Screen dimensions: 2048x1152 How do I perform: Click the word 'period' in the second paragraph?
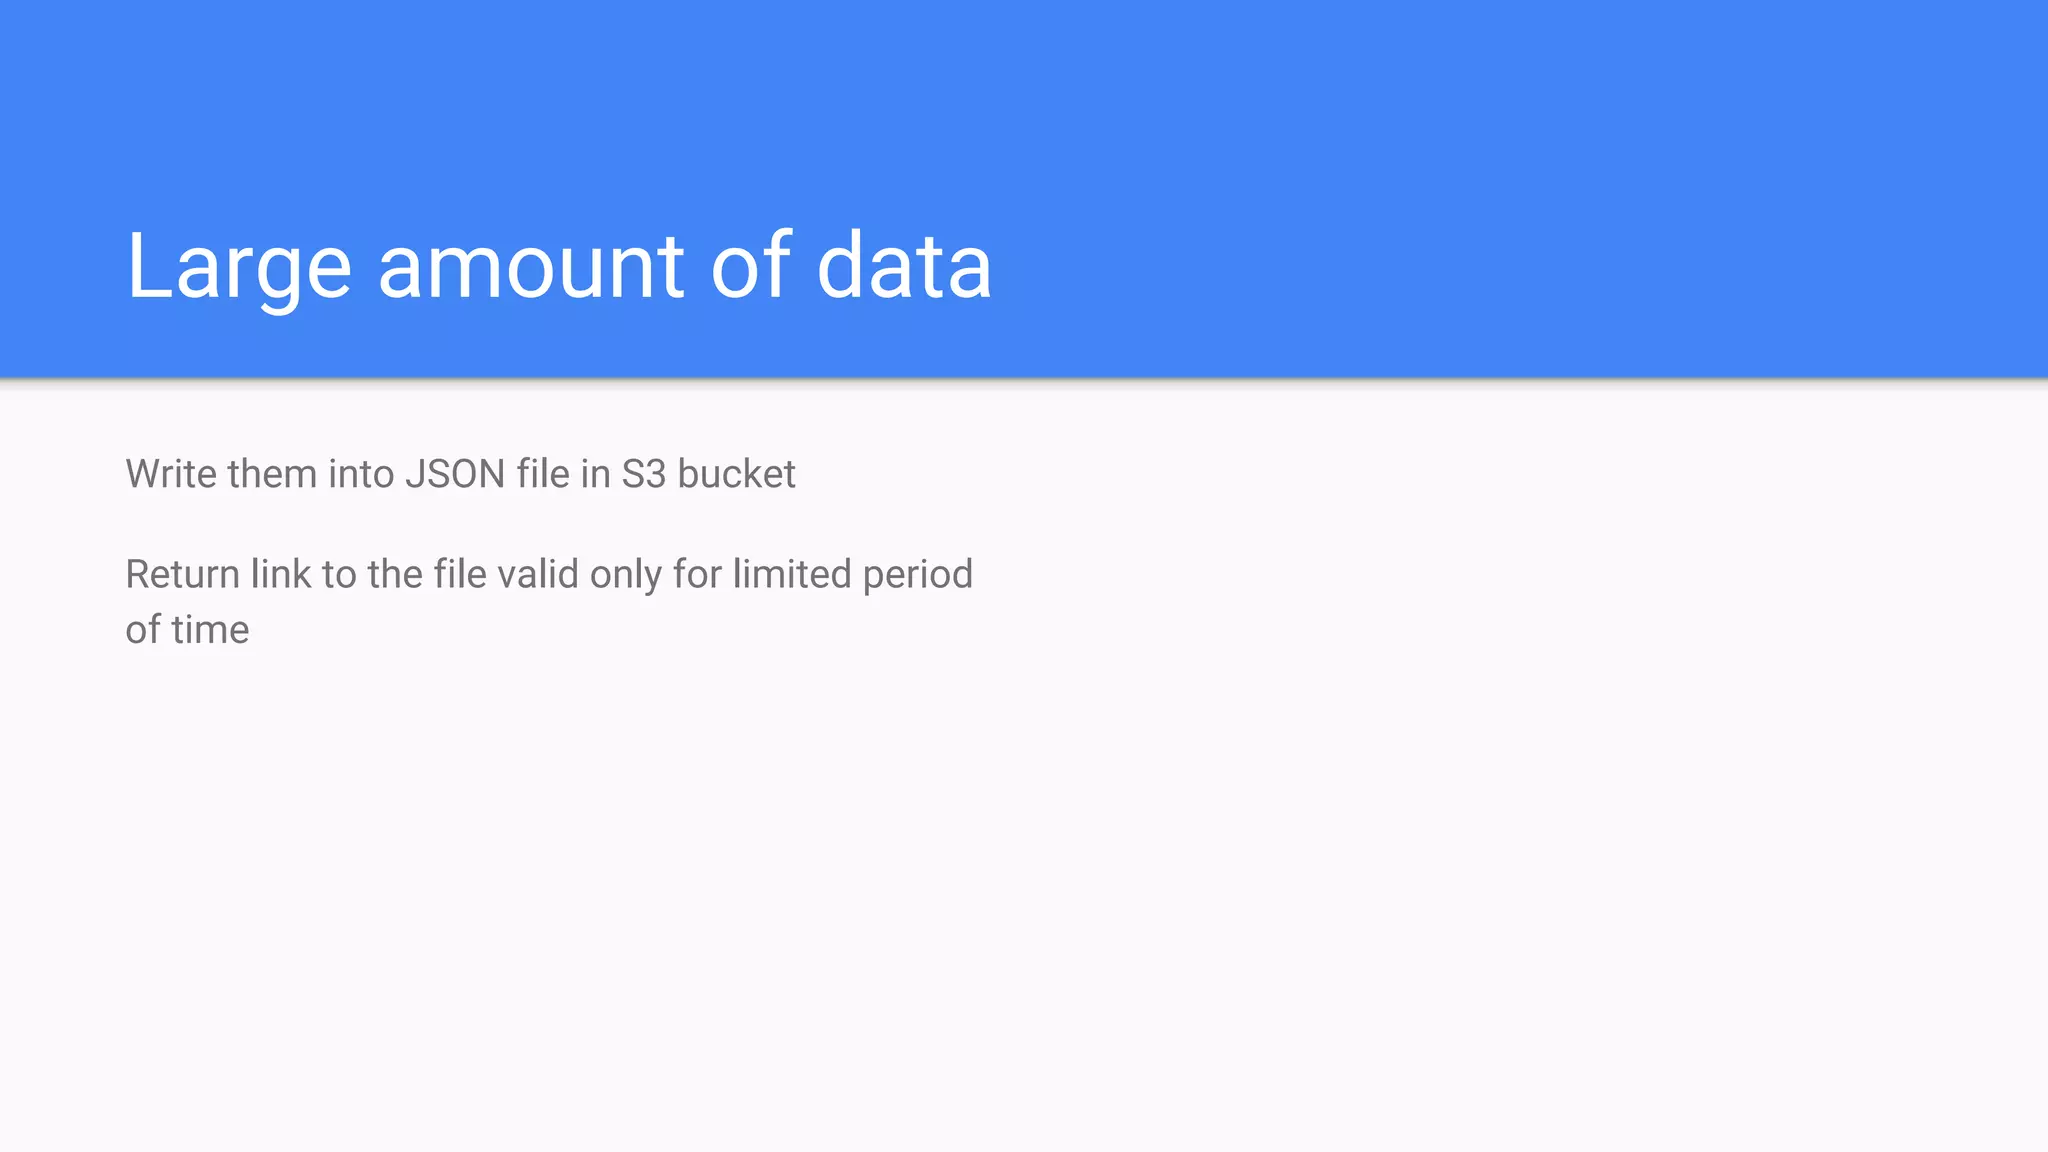[x=917, y=575]
